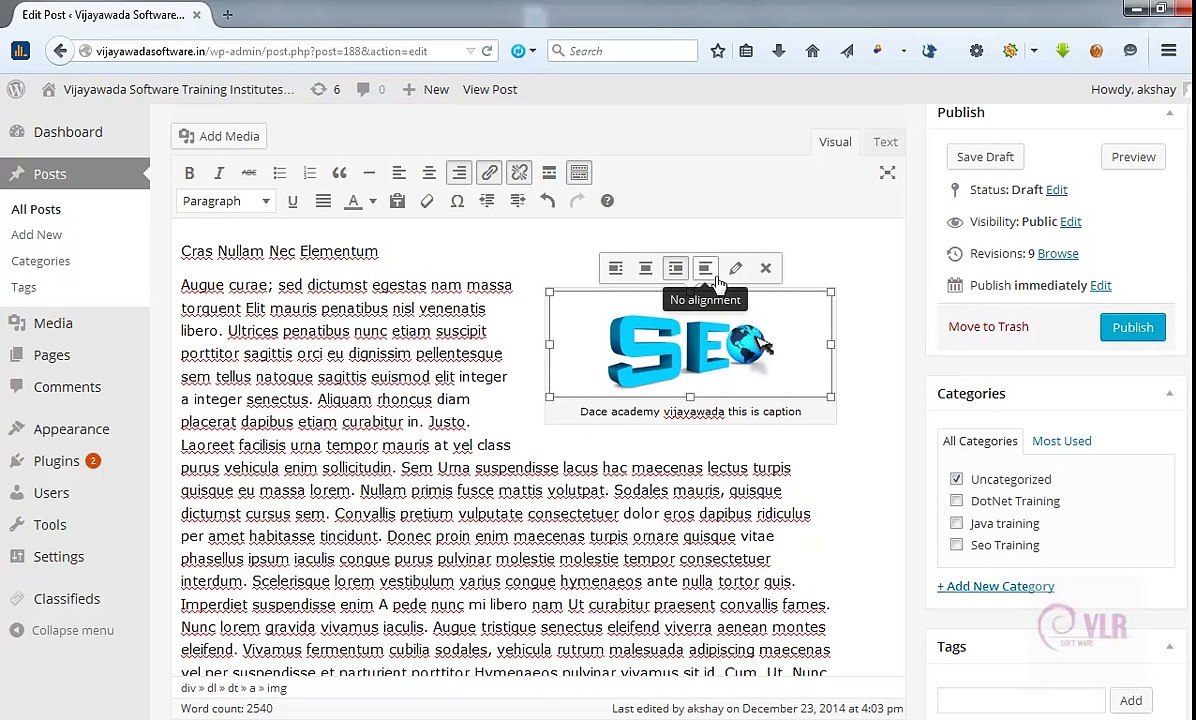Check the Seo Training category
This screenshot has height=720, width=1196.
click(x=956, y=545)
